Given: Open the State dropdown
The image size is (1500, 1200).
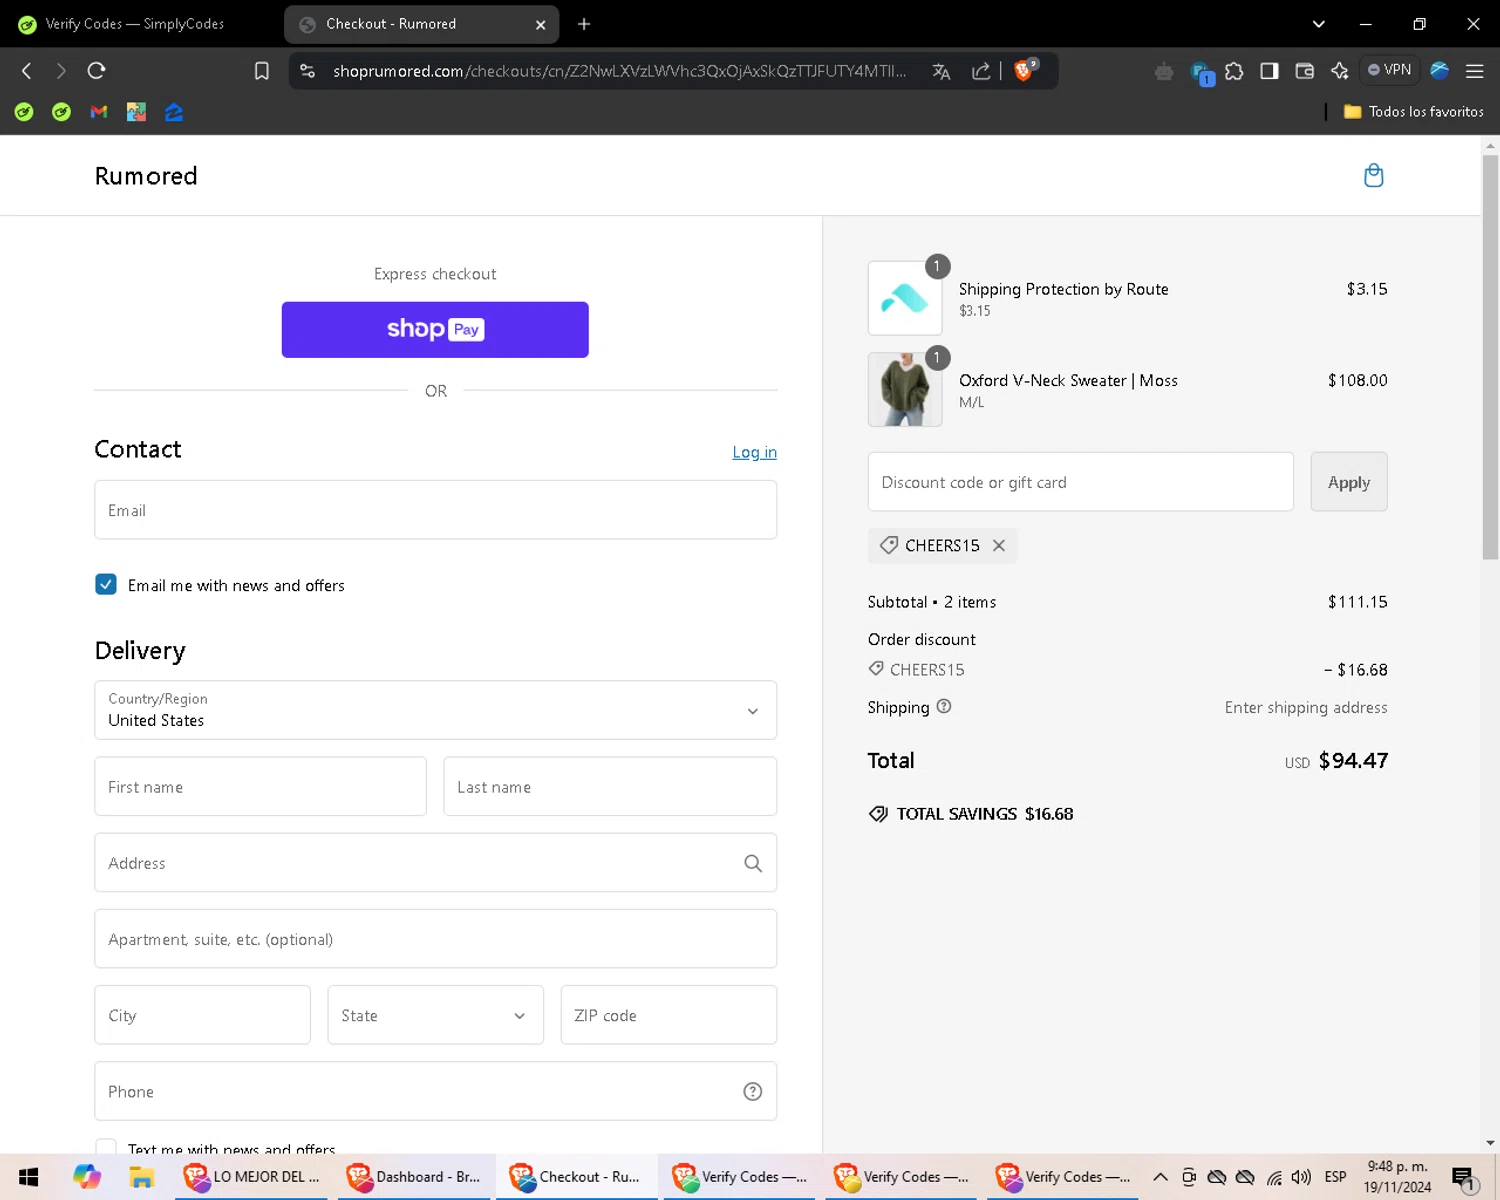Looking at the screenshot, I should click(435, 1015).
